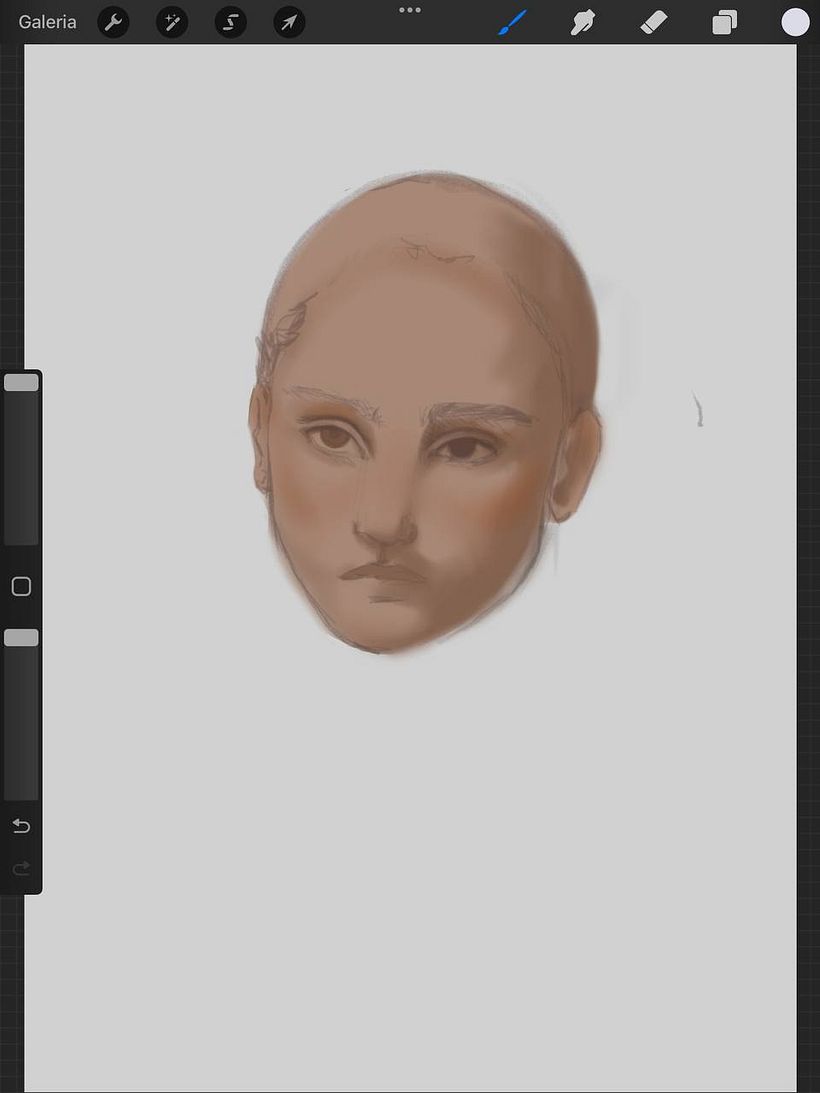Tap the square modify button in sidebar

[21, 587]
